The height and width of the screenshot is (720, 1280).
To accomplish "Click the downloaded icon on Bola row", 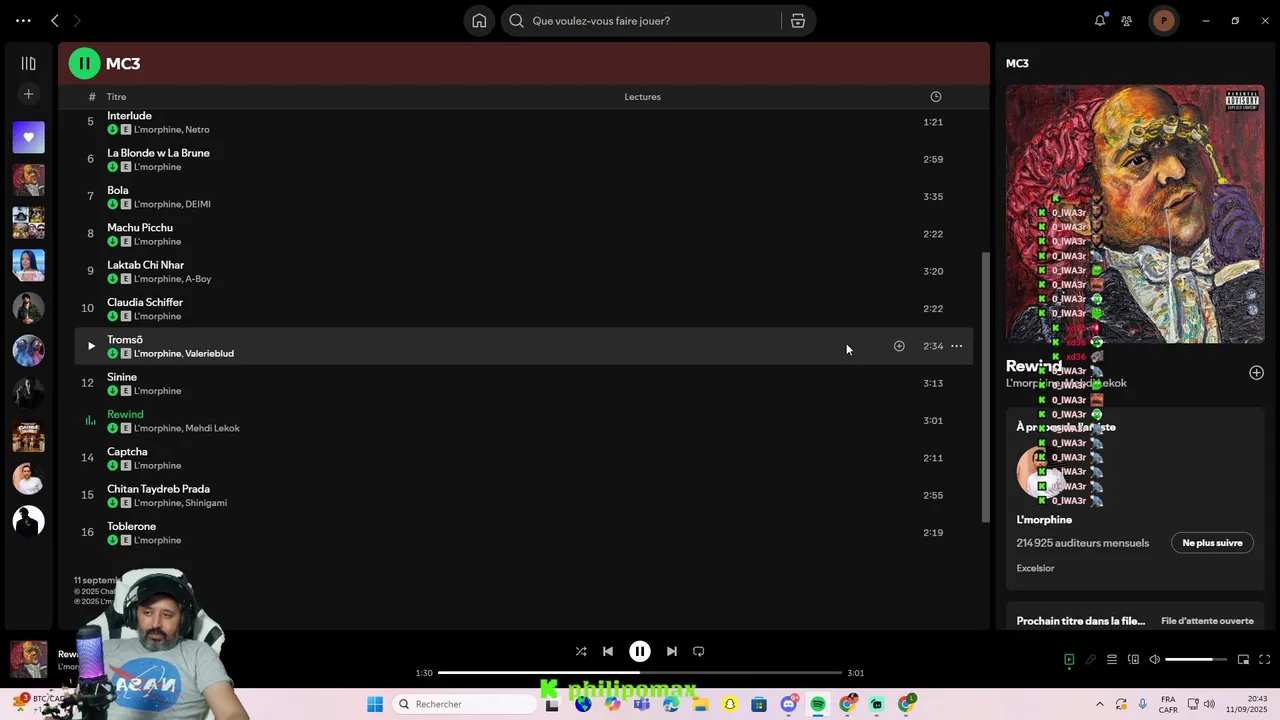I will click(113, 204).
